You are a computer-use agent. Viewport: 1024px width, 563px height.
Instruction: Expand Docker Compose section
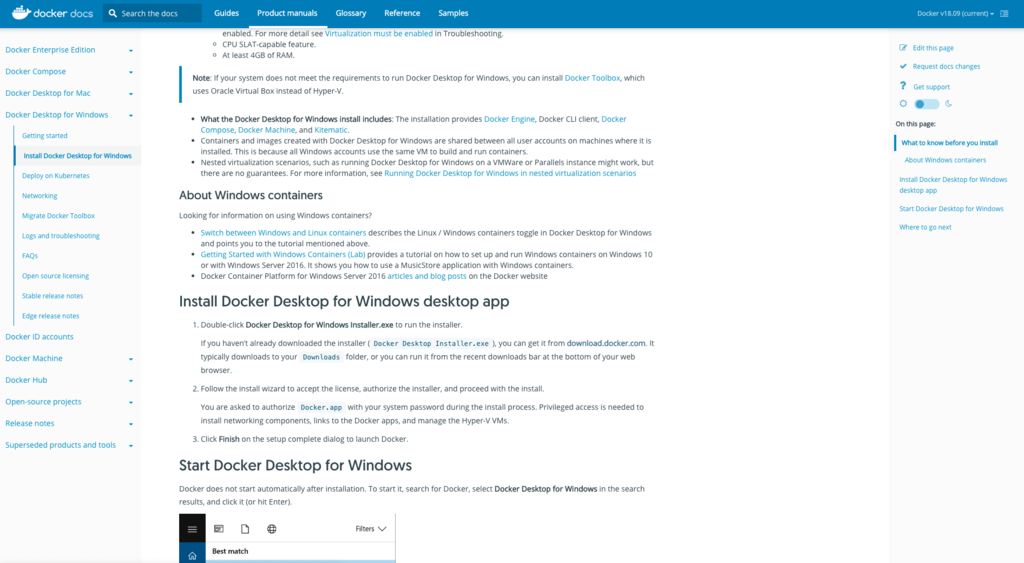coord(131,72)
